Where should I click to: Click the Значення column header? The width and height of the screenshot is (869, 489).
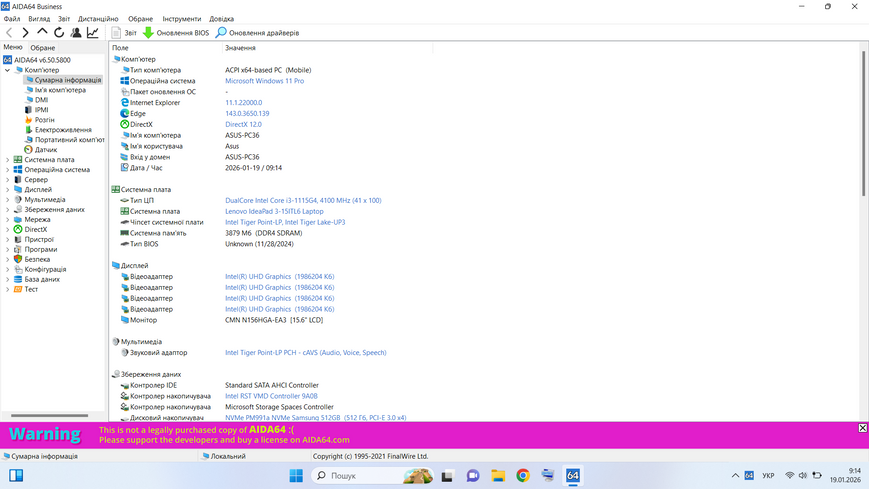point(327,48)
